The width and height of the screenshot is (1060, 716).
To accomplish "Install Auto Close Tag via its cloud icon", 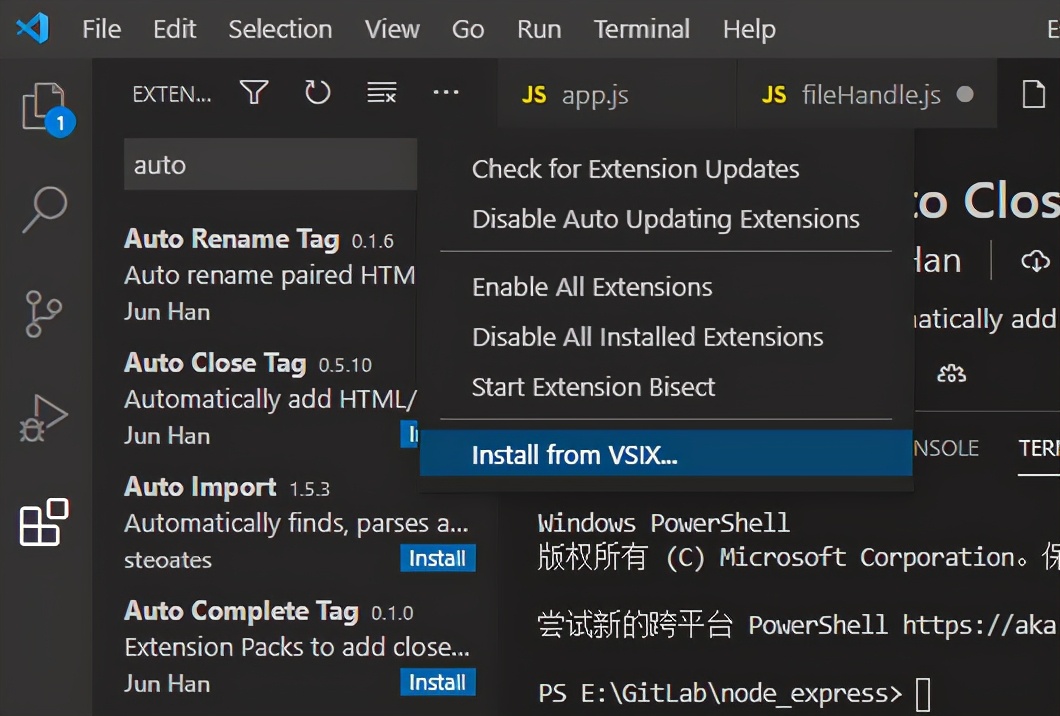I will click(1034, 258).
